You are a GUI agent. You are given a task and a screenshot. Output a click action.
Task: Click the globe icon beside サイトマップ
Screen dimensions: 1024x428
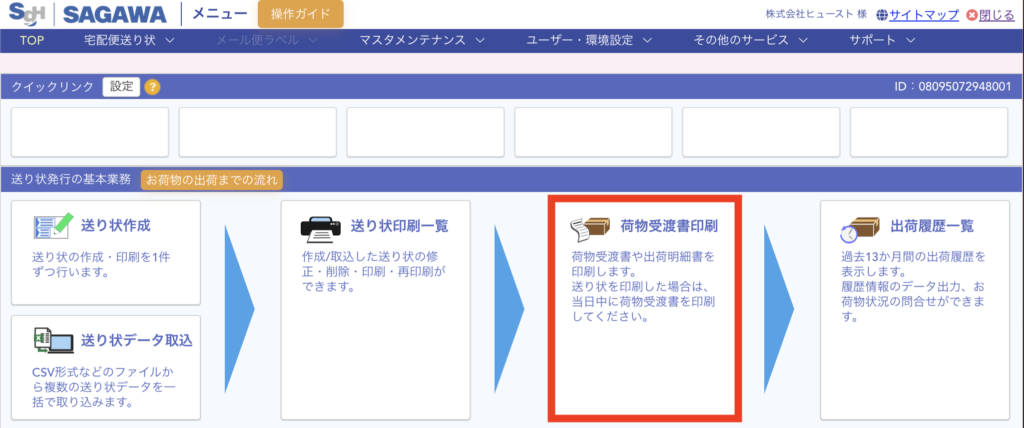coord(882,14)
